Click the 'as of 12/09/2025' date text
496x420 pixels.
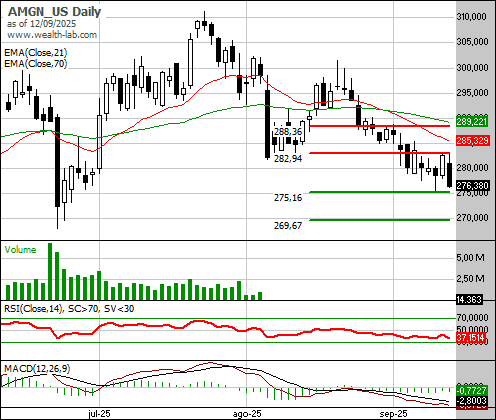click(x=41, y=24)
